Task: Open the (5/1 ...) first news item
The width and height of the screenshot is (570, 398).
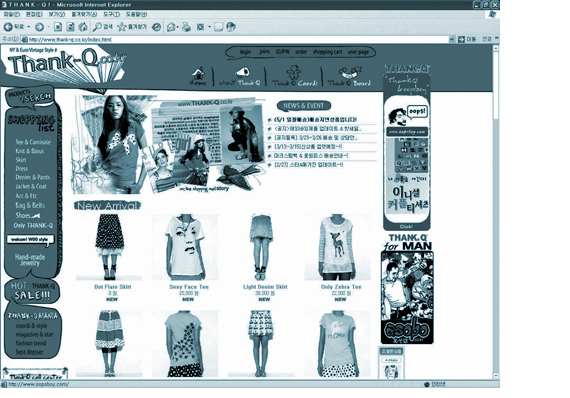Action: pyautogui.click(x=316, y=120)
